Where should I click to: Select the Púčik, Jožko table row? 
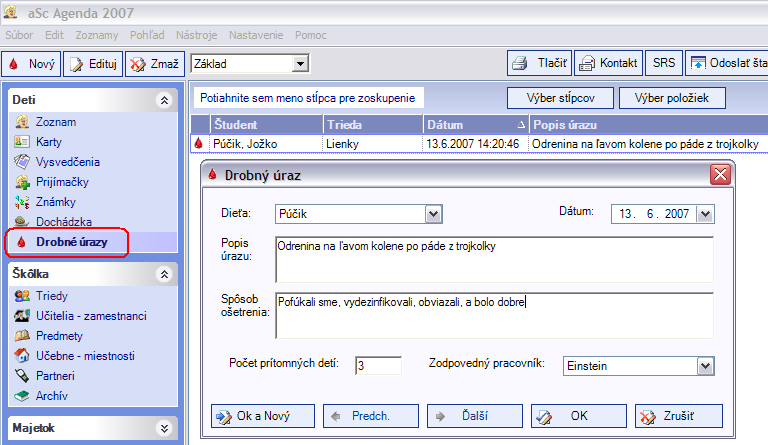coord(479,143)
